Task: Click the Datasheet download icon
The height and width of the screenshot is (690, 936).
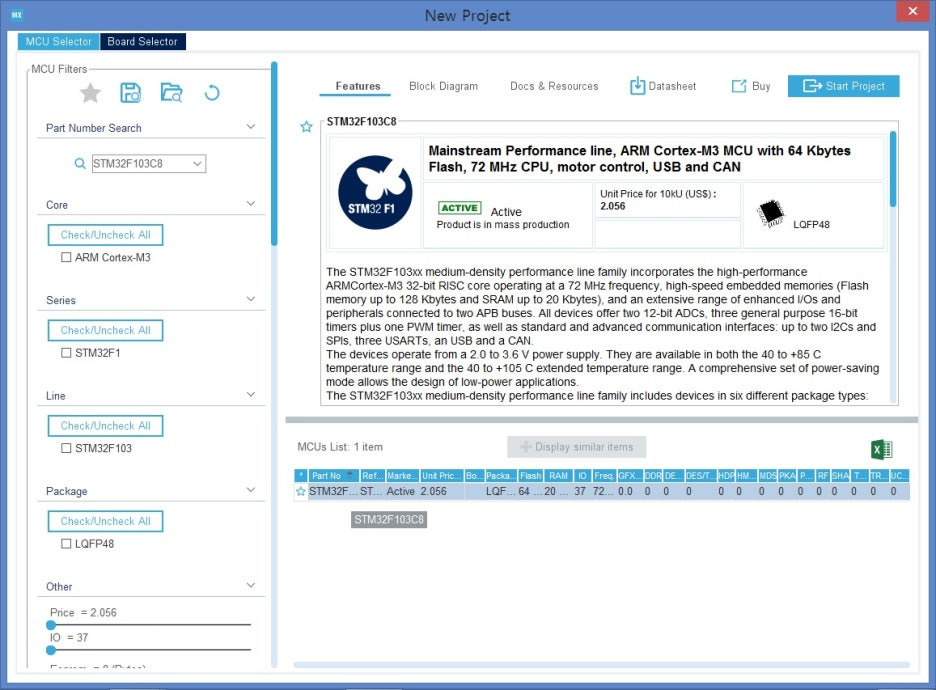Action: point(637,86)
